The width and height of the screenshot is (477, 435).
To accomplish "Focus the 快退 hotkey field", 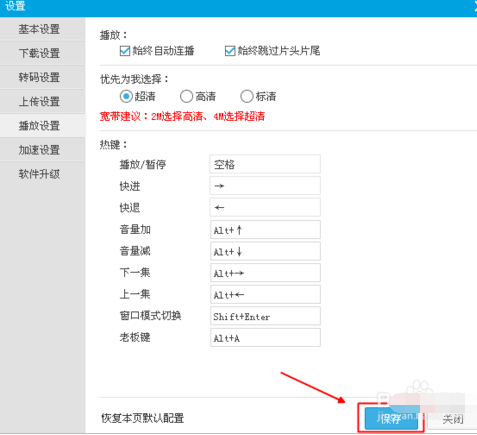I will (265, 207).
